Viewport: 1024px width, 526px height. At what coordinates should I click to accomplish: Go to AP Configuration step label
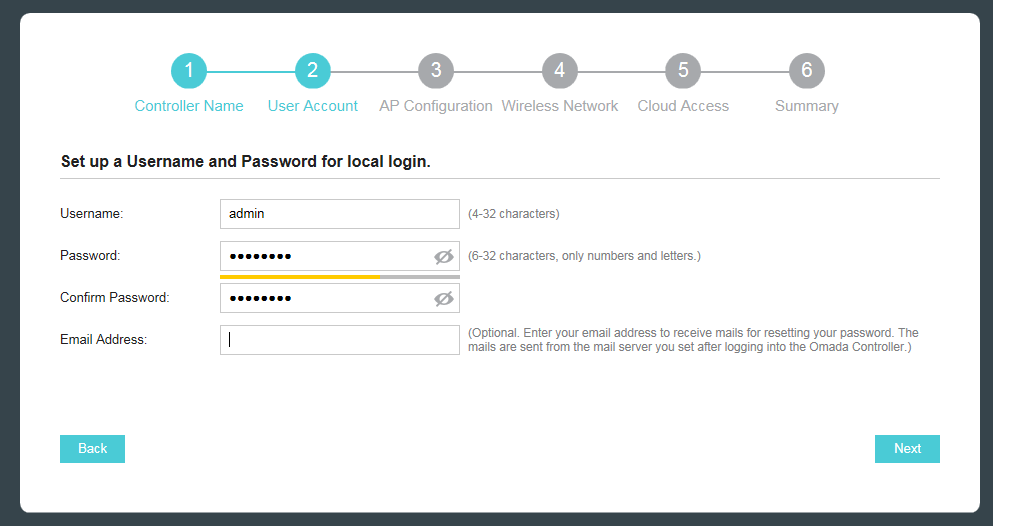pos(436,106)
